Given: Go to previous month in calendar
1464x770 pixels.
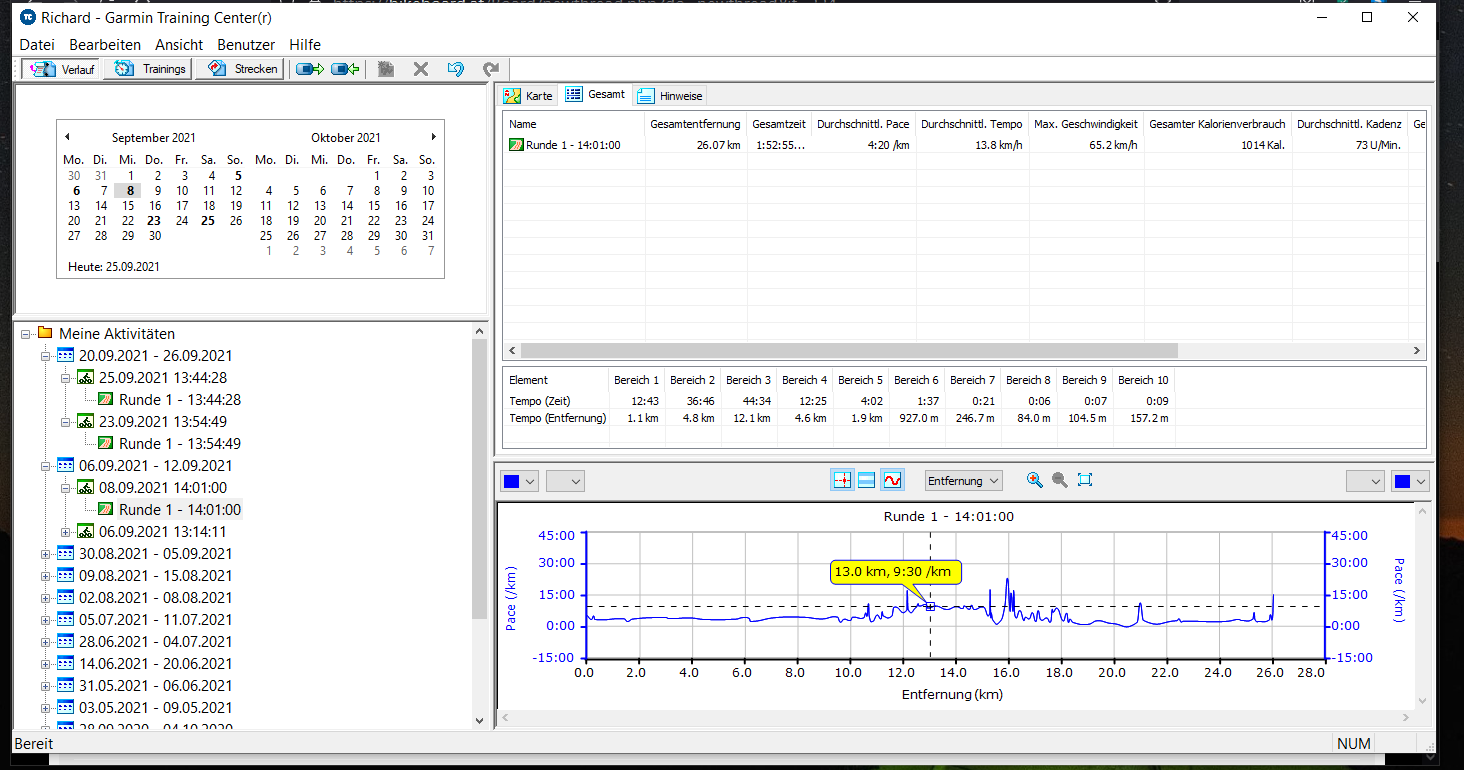Looking at the screenshot, I should 67,137.
